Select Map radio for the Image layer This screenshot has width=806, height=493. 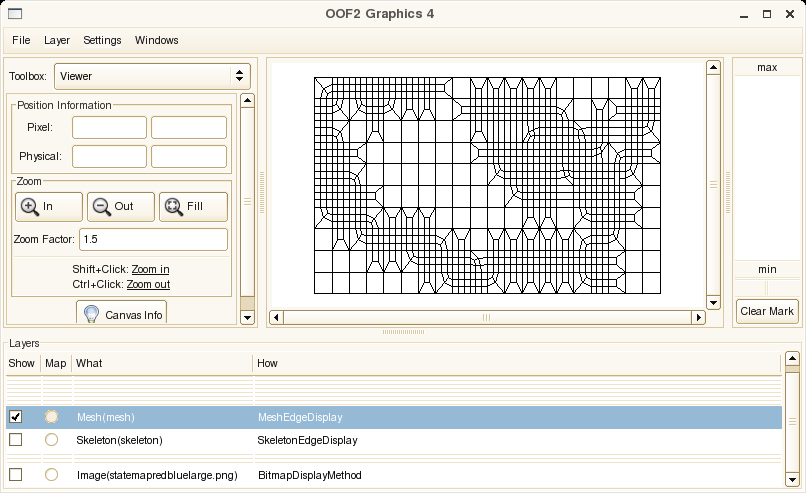[51, 474]
